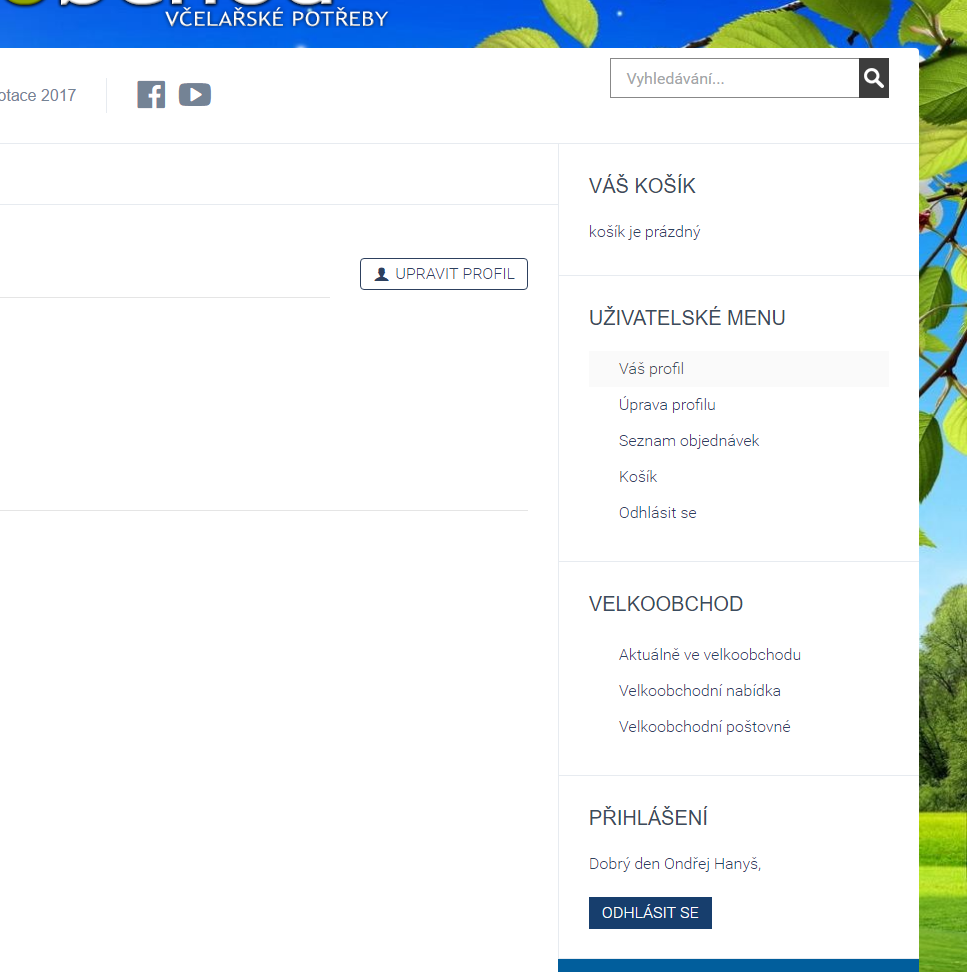
Task: Select Úprava profilu menu item
Action: click(667, 405)
